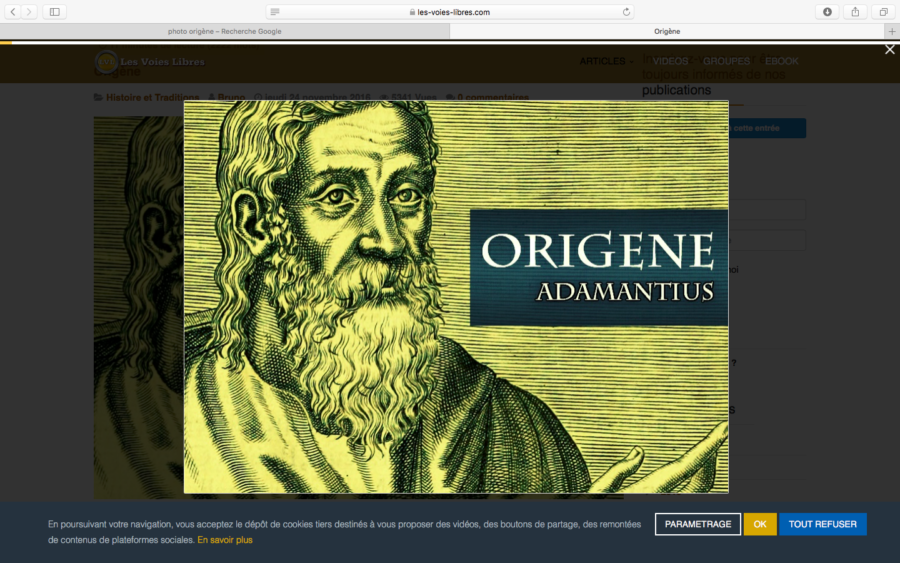Open author Bruno link
The height and width of the screenshot is (563, 900).
coord(231,98)
